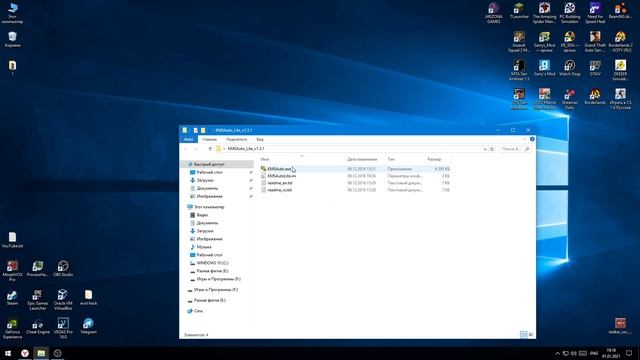Sort by Дата изменения column header
Image resolution: width=640 pixels, height=360 pixels.
pyautogui.click(x=362, y=159)
